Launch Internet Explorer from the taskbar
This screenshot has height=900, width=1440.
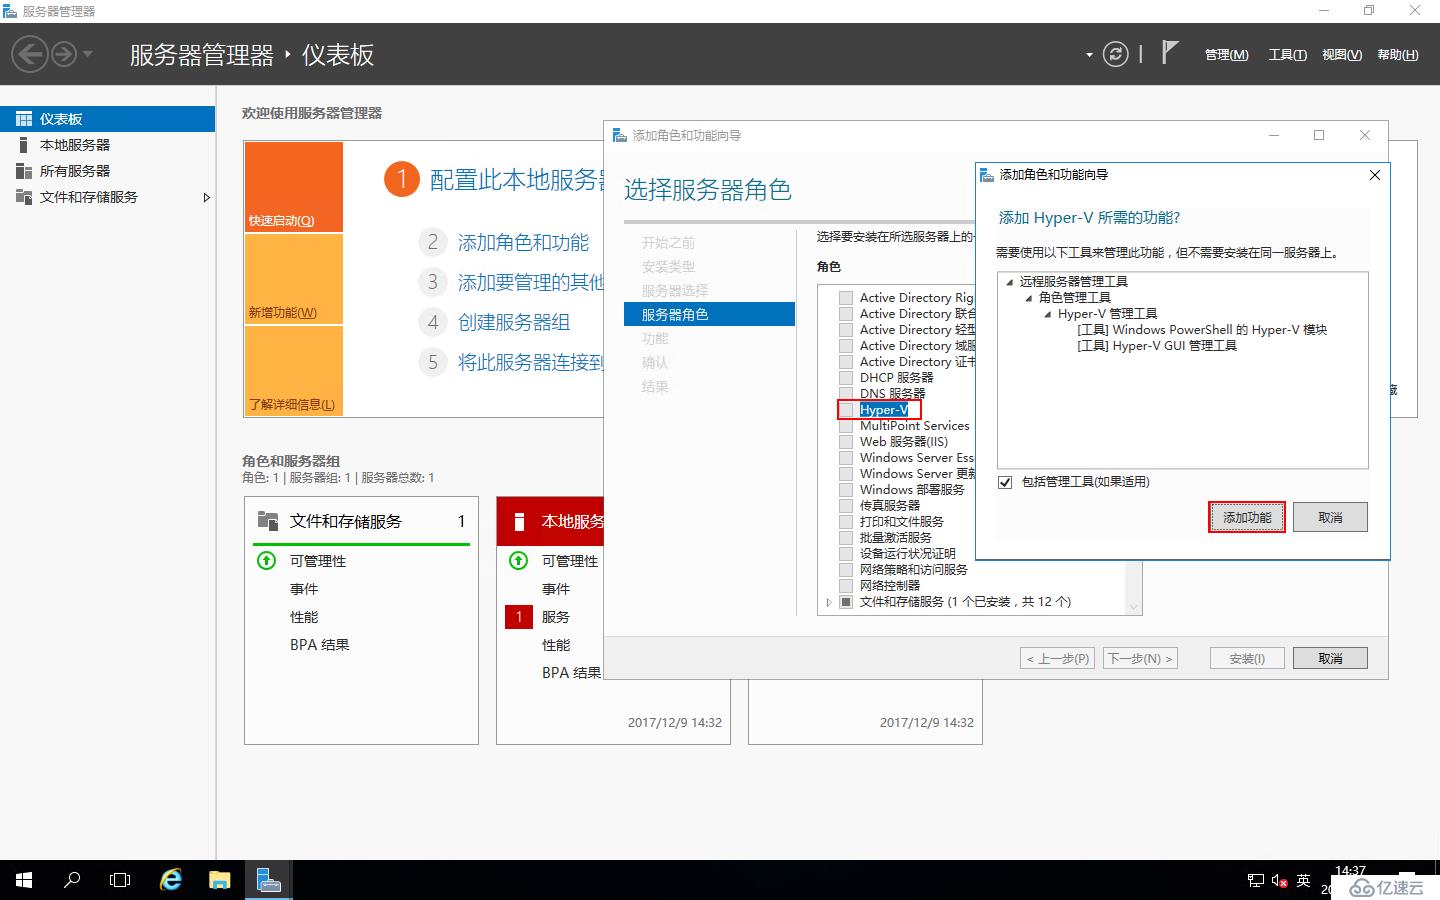(x=171, y=880)
